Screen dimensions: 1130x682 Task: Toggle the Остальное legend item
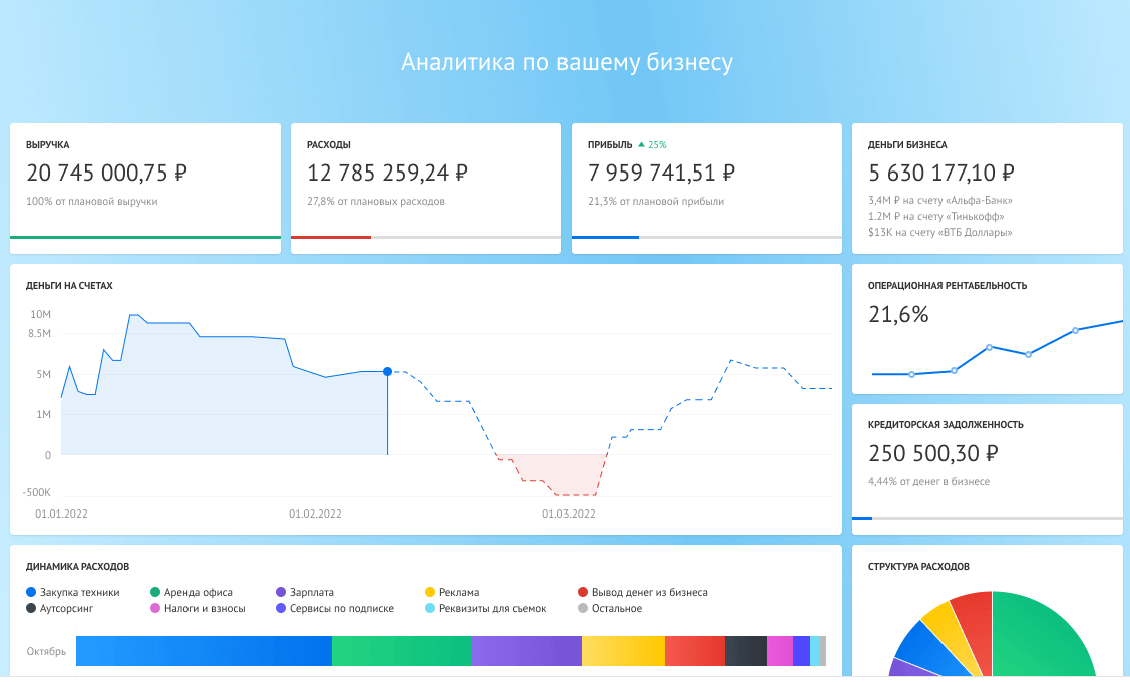[610, 608]
